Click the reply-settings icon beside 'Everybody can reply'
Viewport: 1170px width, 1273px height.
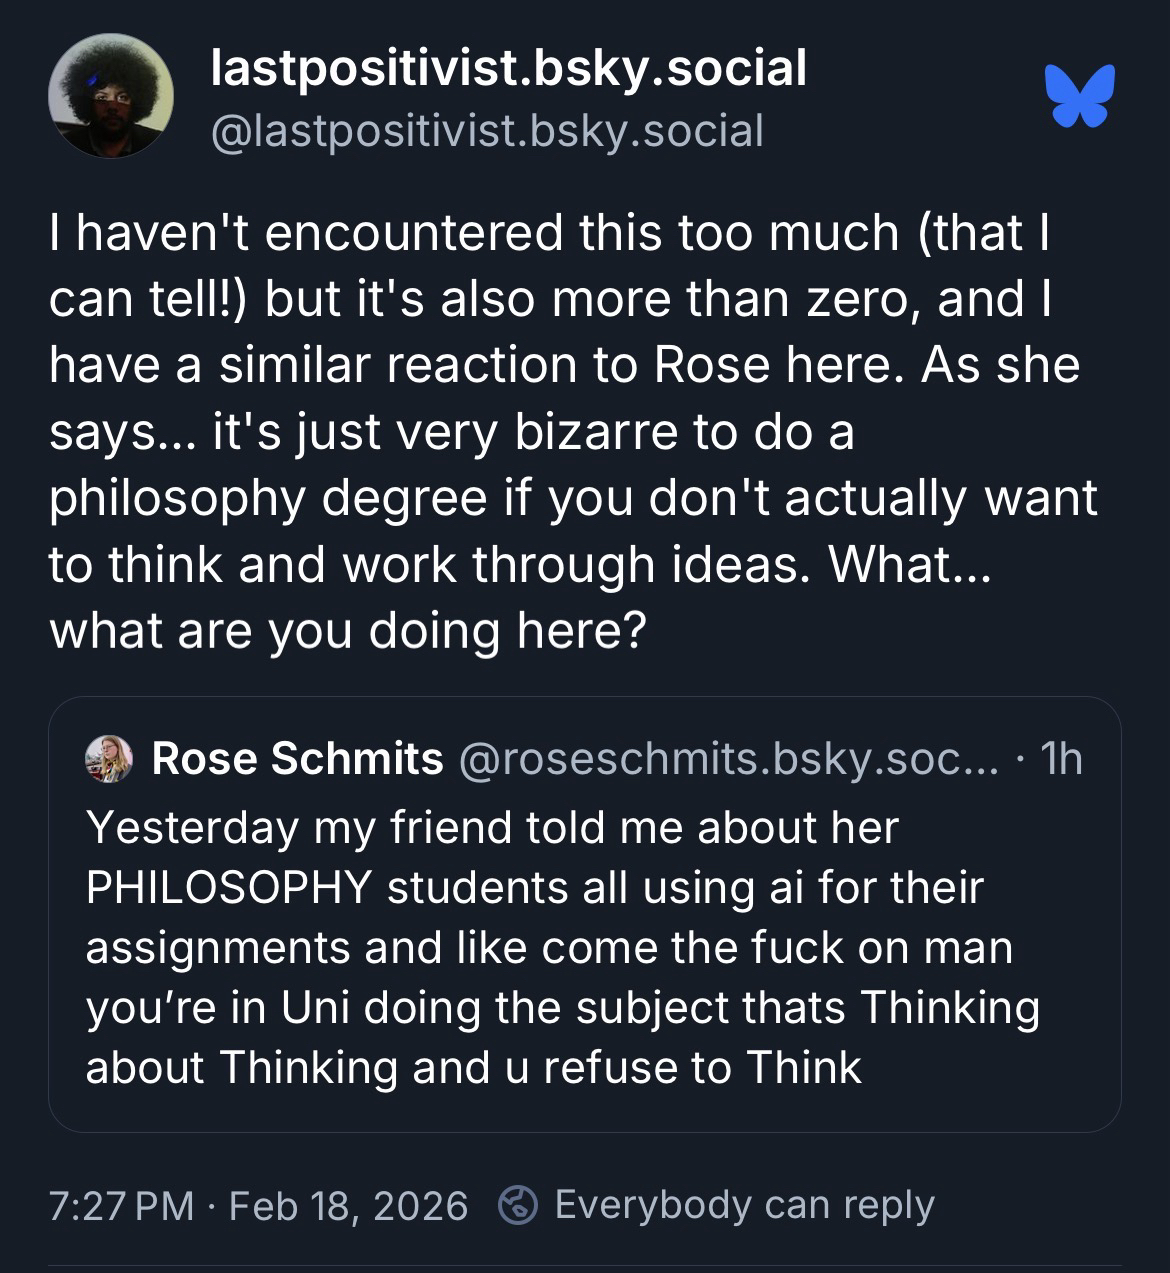[x=518, y=1205]
